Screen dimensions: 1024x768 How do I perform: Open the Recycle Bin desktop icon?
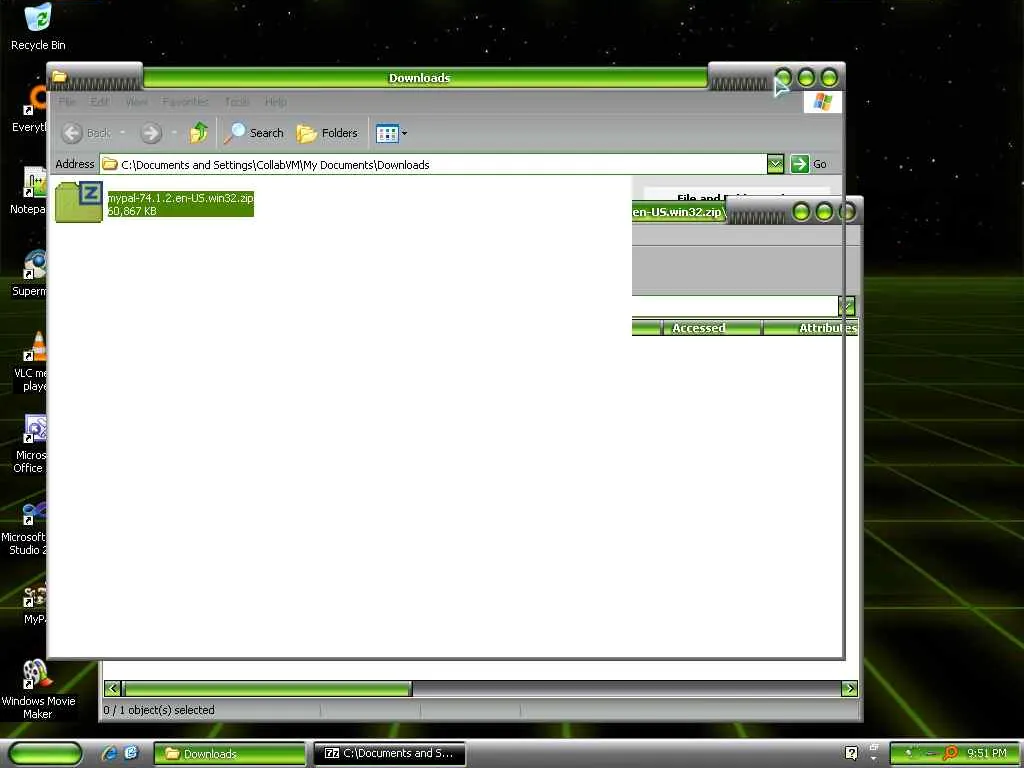[x=38, y=27]
